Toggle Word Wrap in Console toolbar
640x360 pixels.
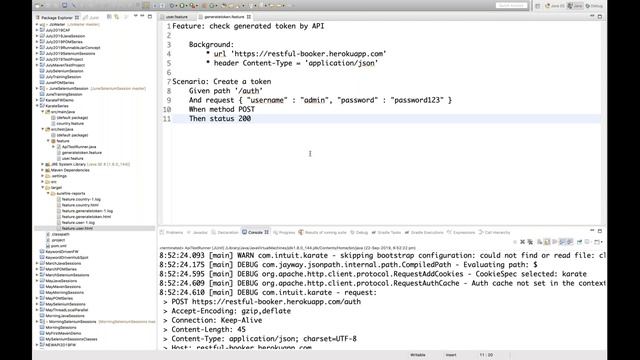555,242
